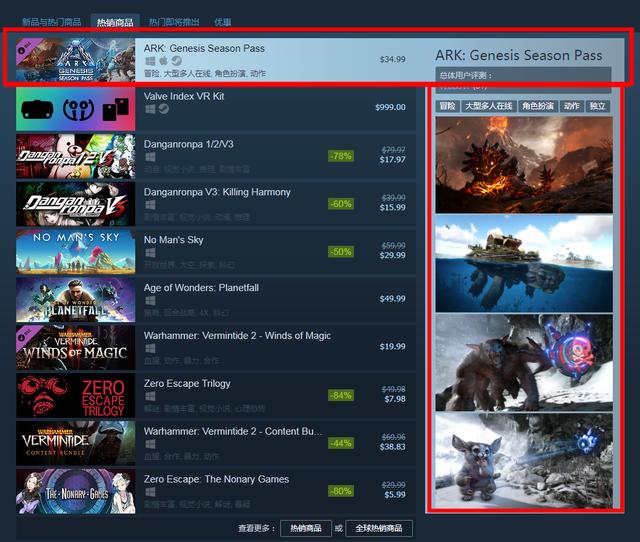Click the No Man's Sky title
Viewport: 640px width, 542px height.
point(173,240)
